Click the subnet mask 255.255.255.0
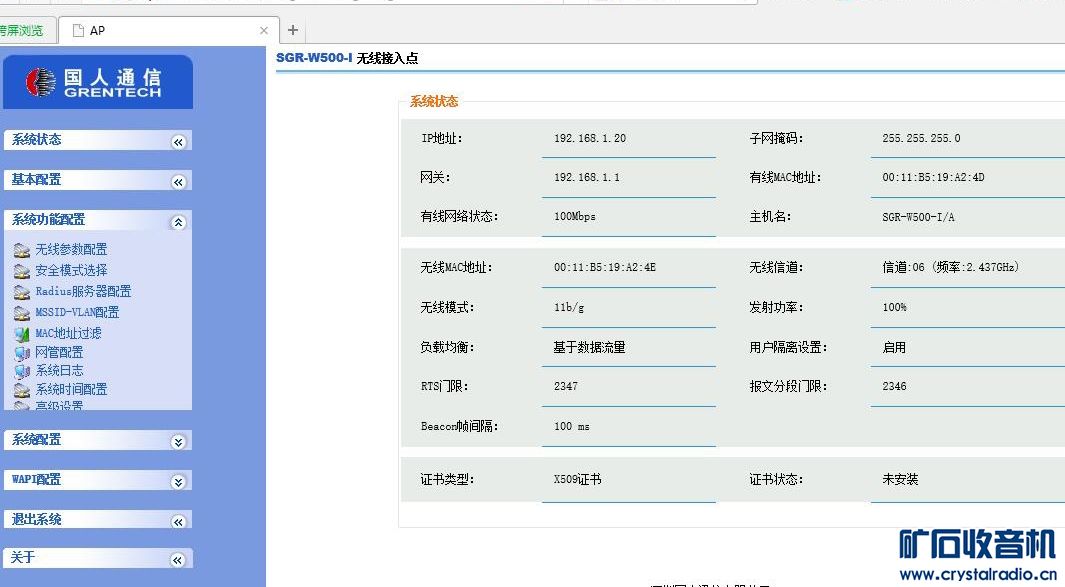This screenshot has width=1065, height=587. (921, 139)
